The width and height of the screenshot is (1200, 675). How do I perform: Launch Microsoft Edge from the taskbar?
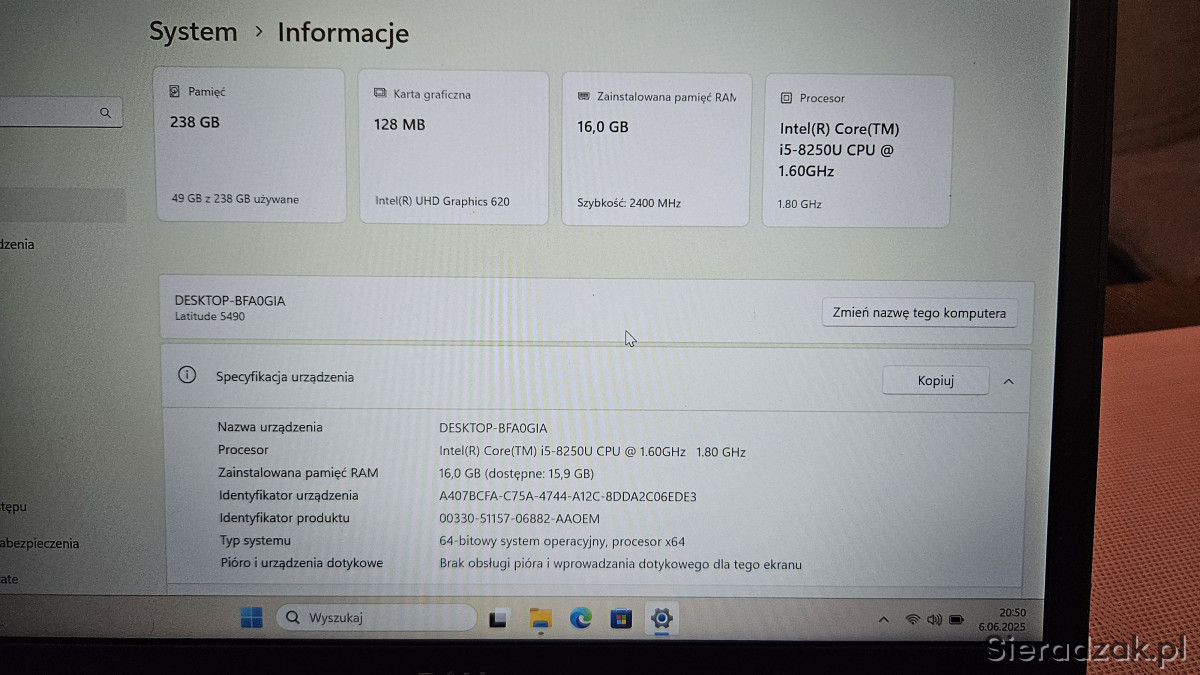(x=581, y=619)
